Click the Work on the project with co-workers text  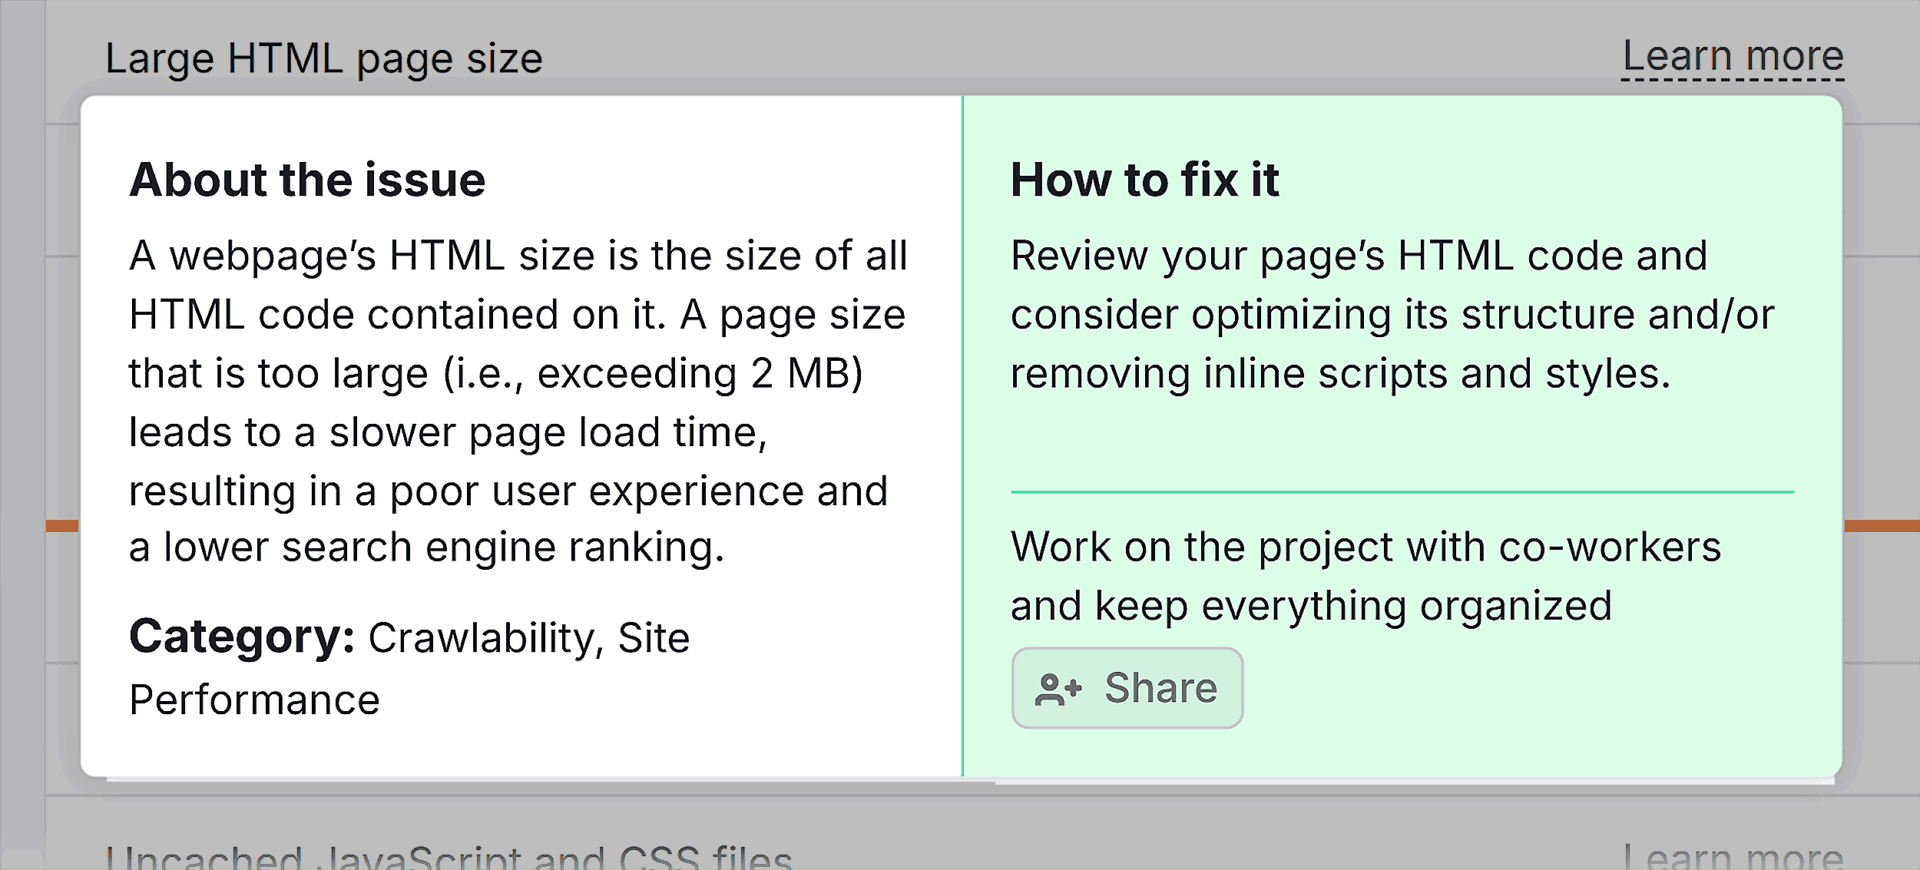(x=1365, y=576)
